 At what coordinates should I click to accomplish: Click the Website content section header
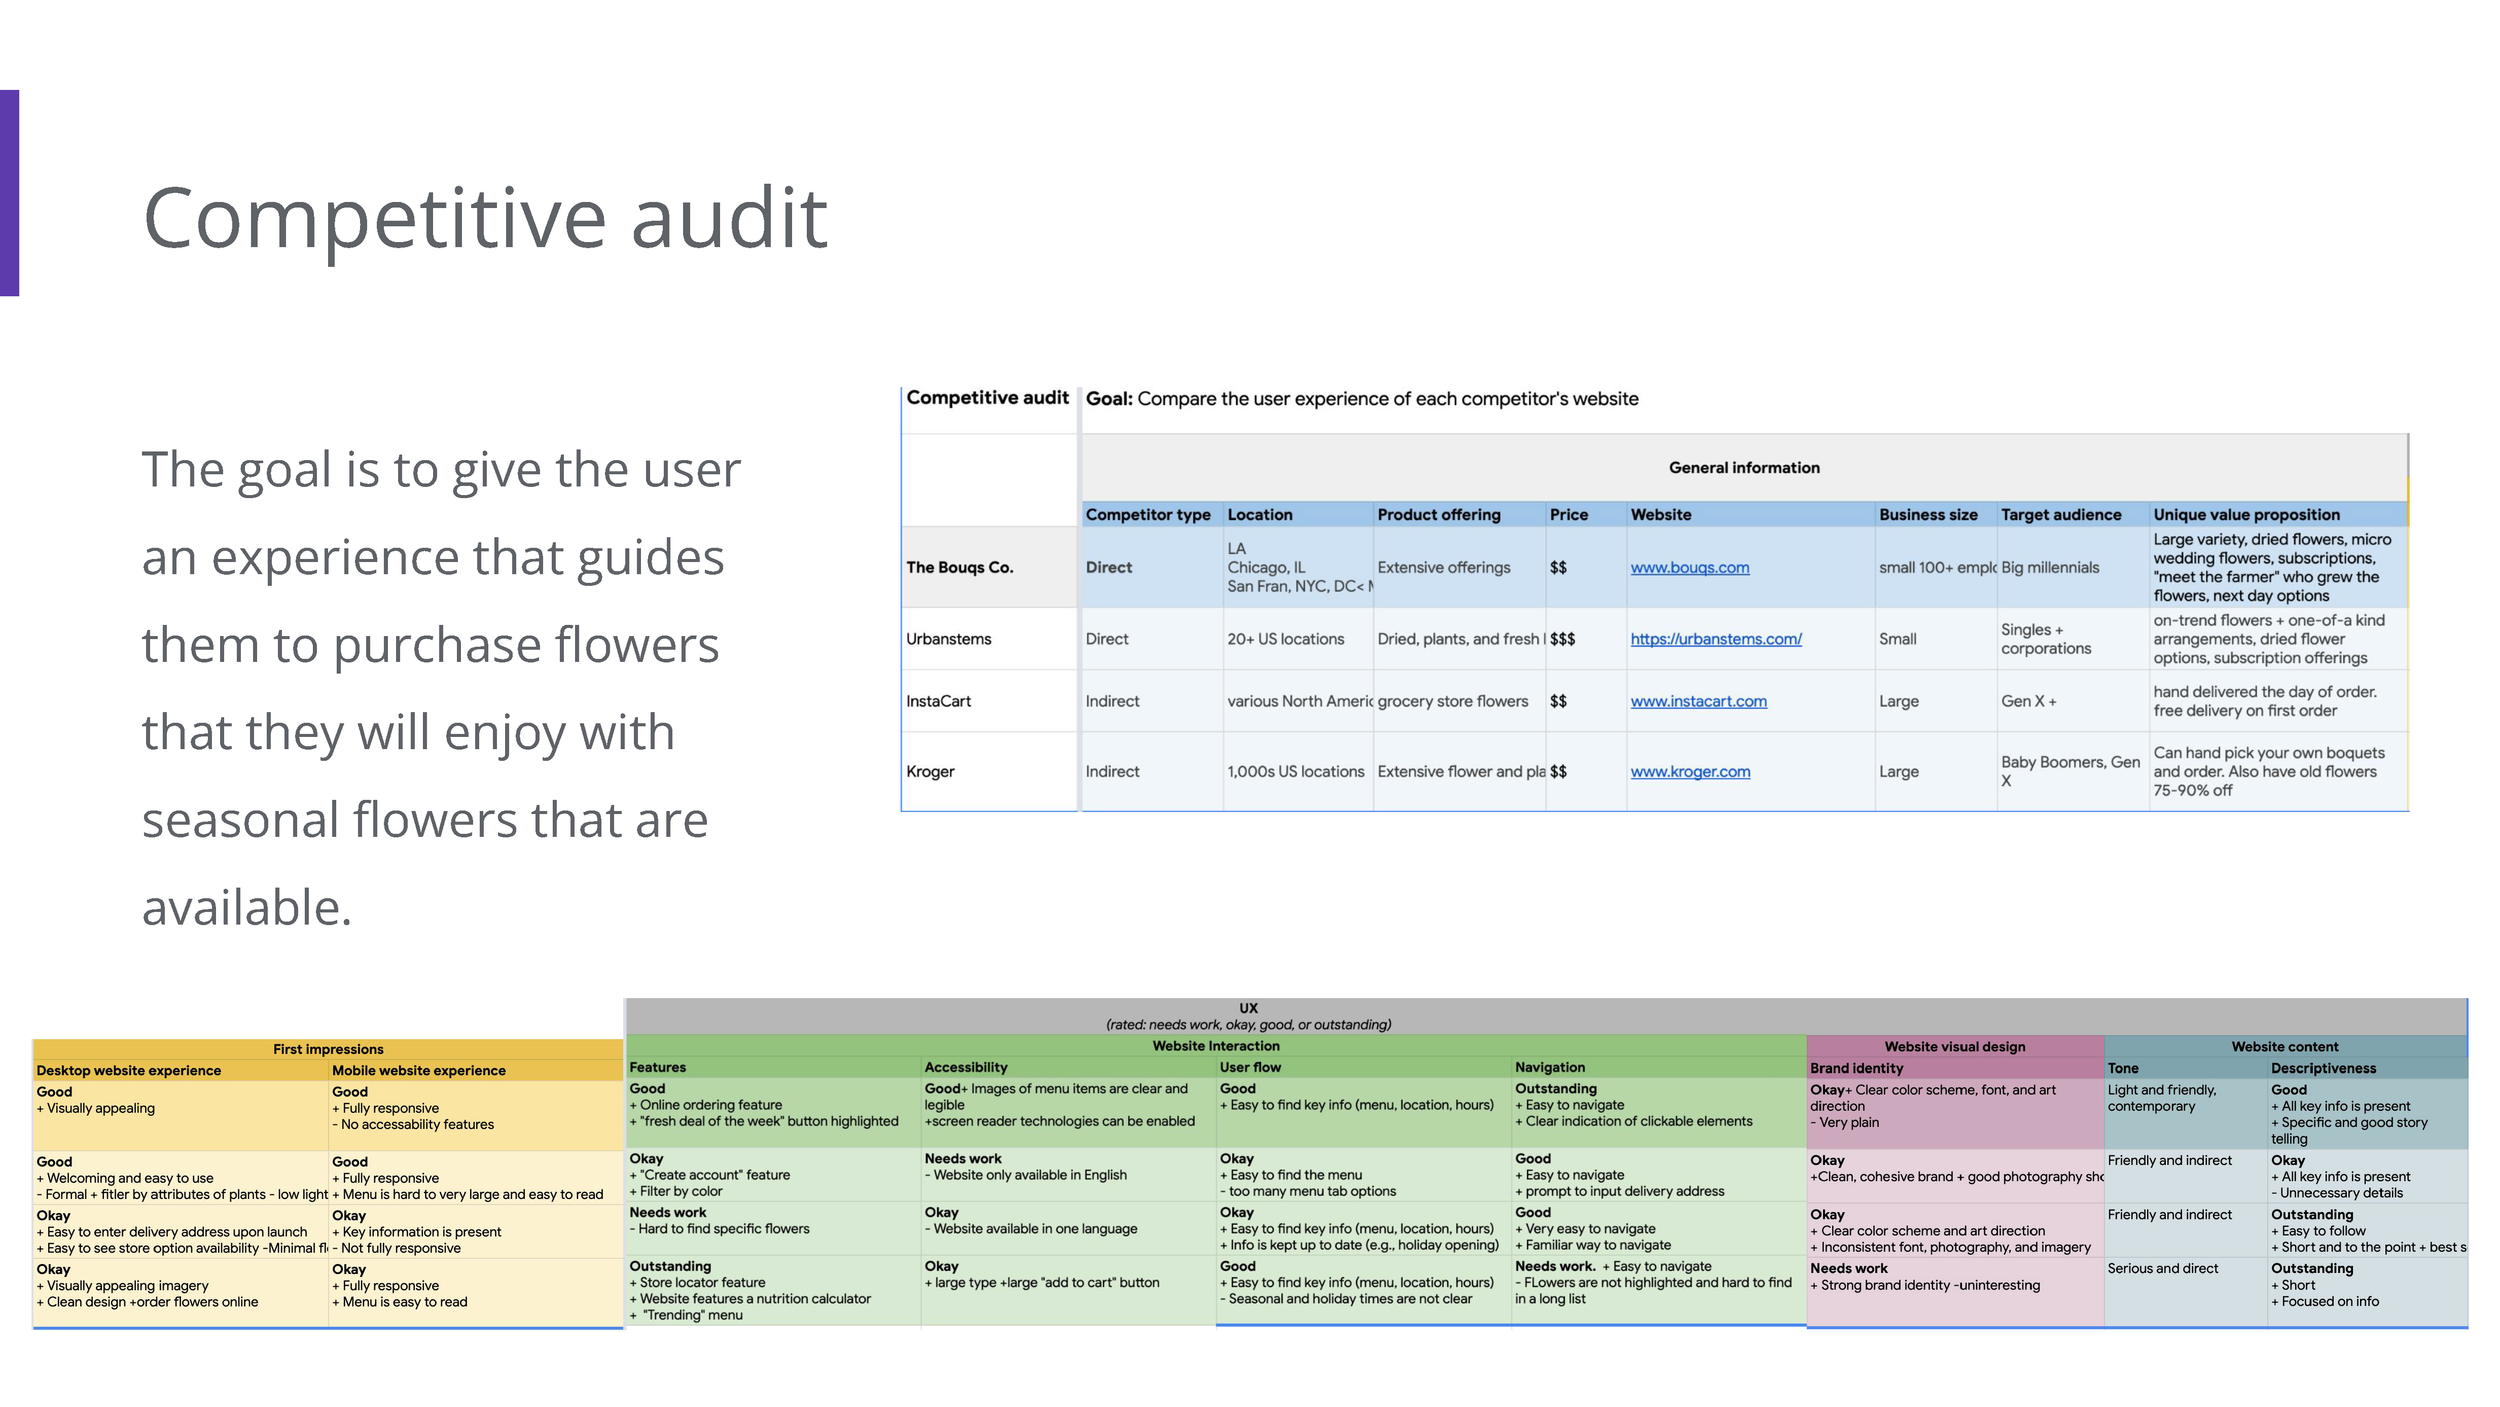[x=2285, y=1046]
